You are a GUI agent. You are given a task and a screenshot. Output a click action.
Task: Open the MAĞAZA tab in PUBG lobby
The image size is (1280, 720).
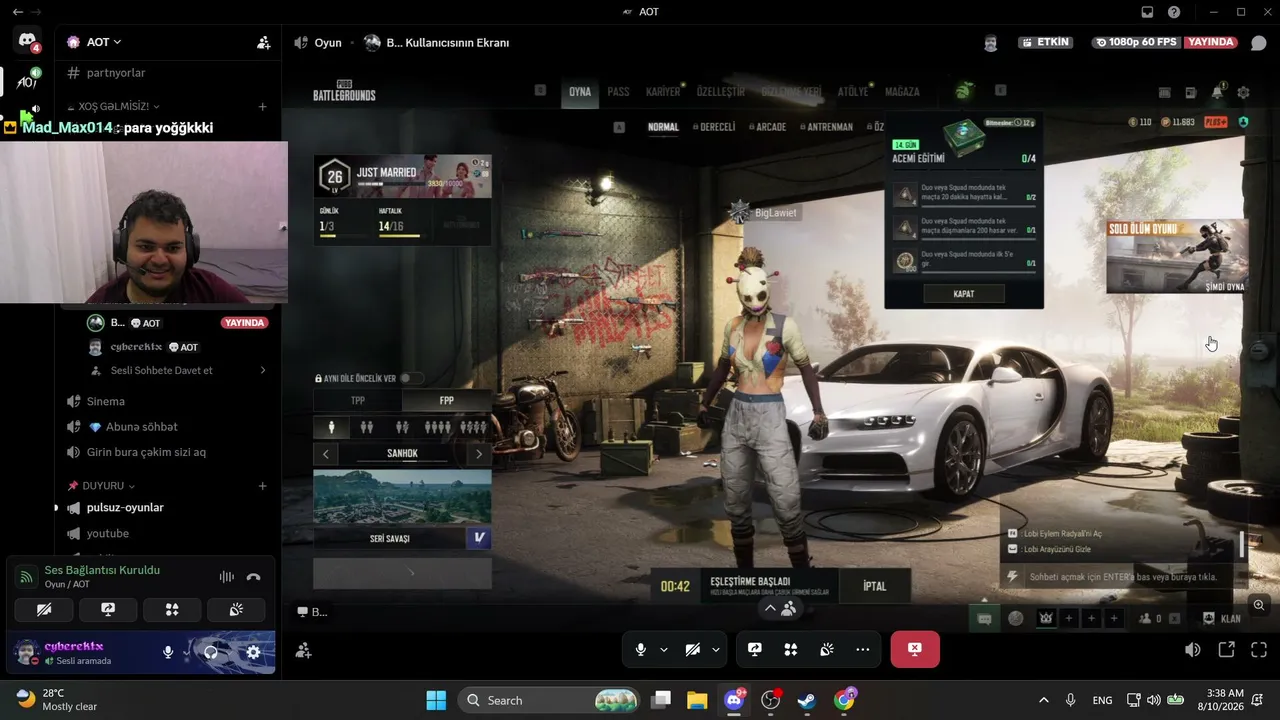coord(902,92)
